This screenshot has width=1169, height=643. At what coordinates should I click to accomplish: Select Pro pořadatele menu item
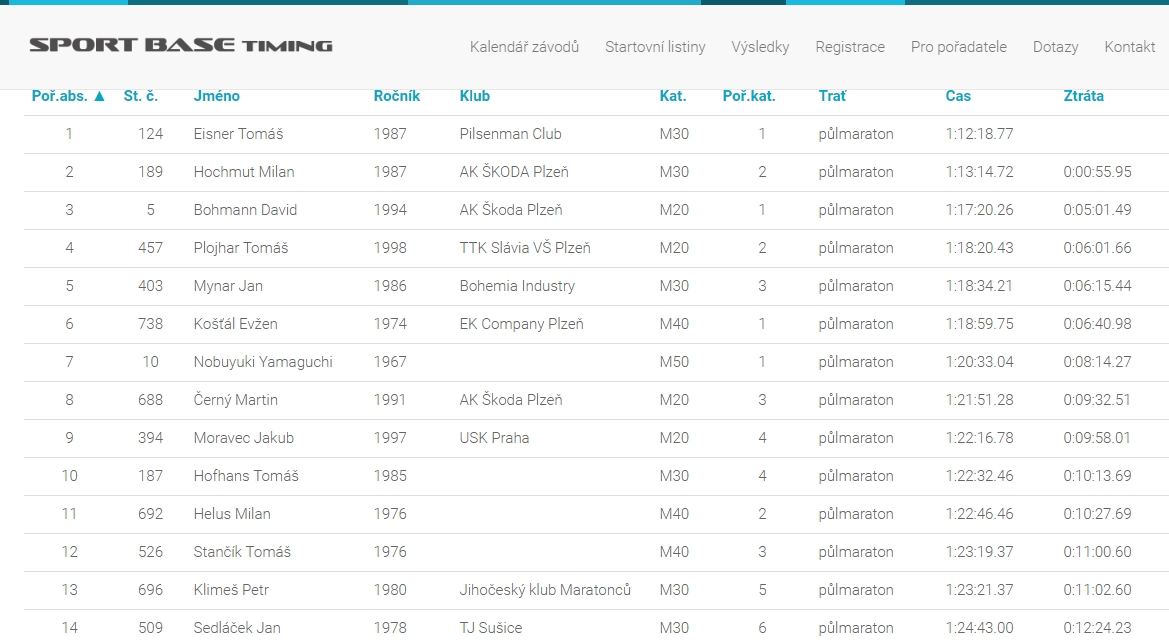(959, 47)
